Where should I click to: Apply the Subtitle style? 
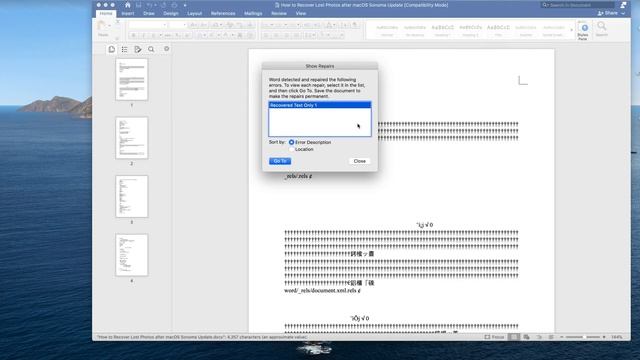(x=526, y=31)
